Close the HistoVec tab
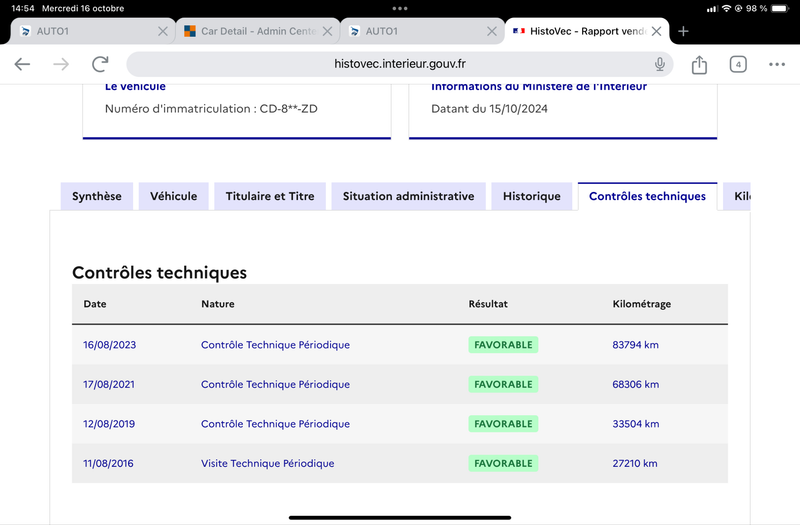The image size is (800, 525). tap(657, 31)
